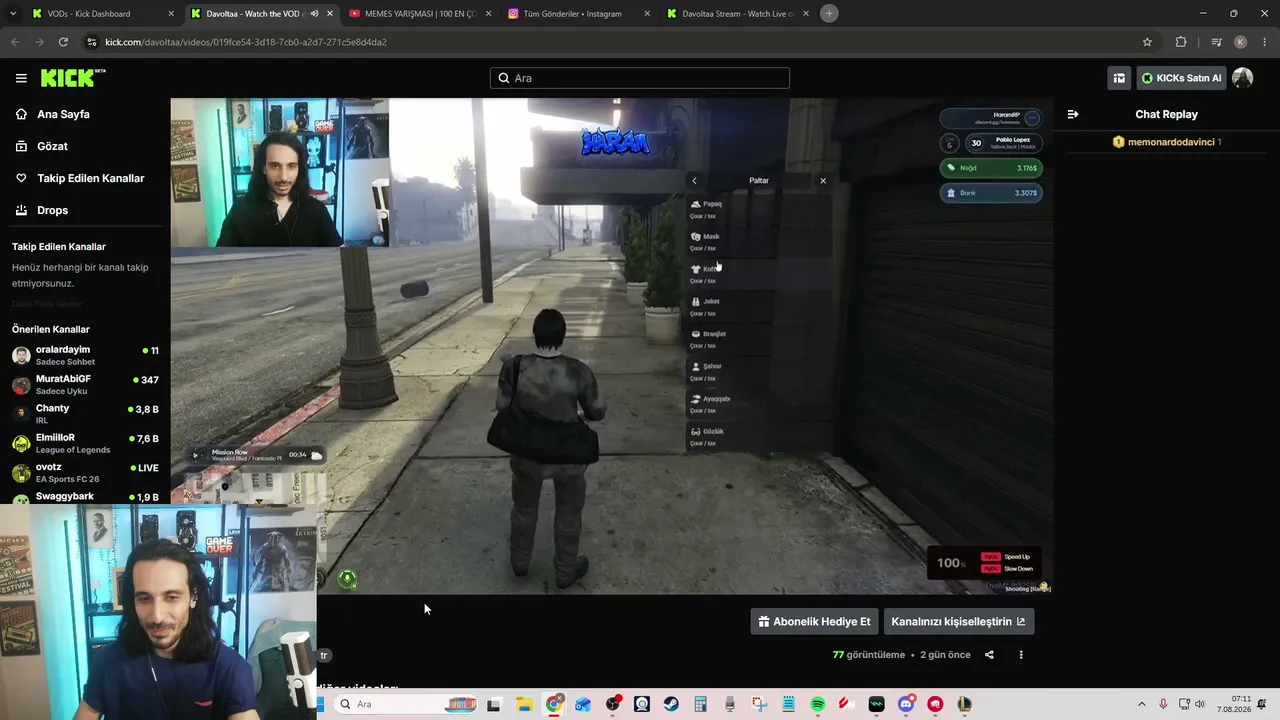The height and width of the screenshot is (720, 1280).
Task: Toggle the Gözlük clothing item
Action: point(759,437)
